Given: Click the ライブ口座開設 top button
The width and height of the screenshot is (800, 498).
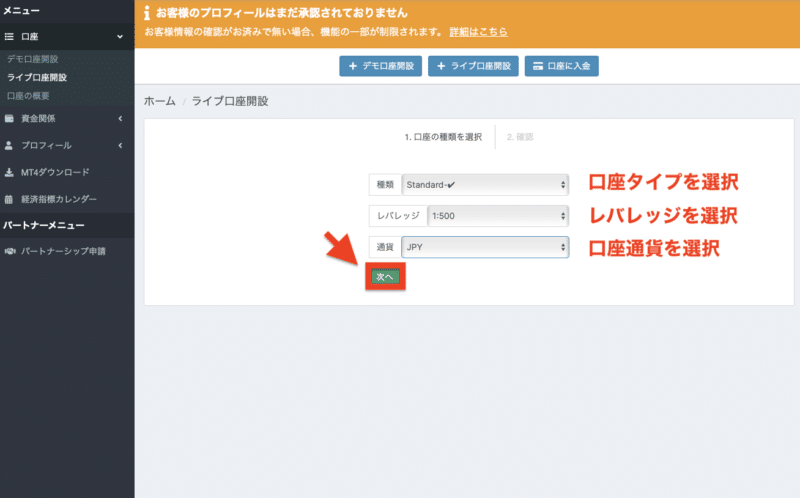Looking at the screenshot, I should pyautogui.click(x=473, y=66).
